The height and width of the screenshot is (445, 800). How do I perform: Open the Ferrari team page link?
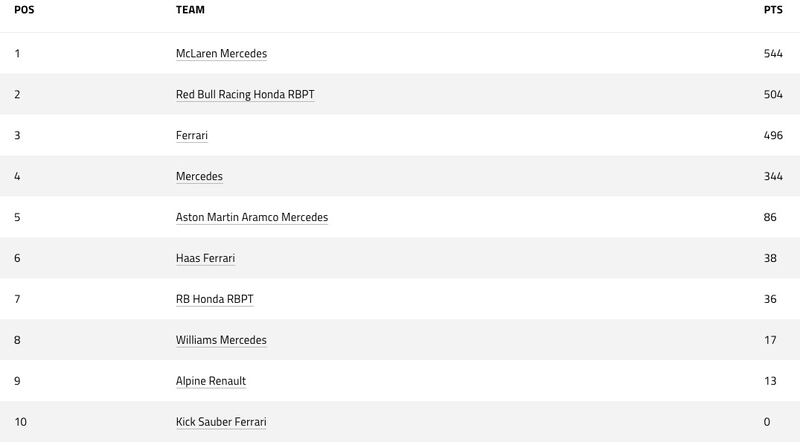(x=191, y=136)
